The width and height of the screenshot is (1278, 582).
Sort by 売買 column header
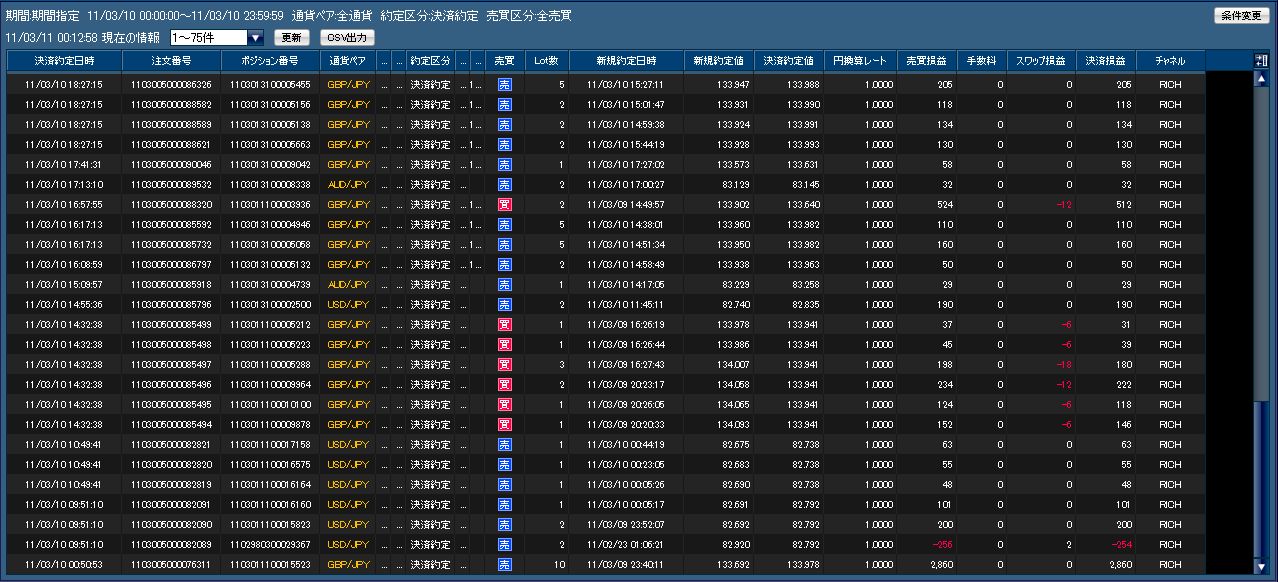(x=504, y=61)
